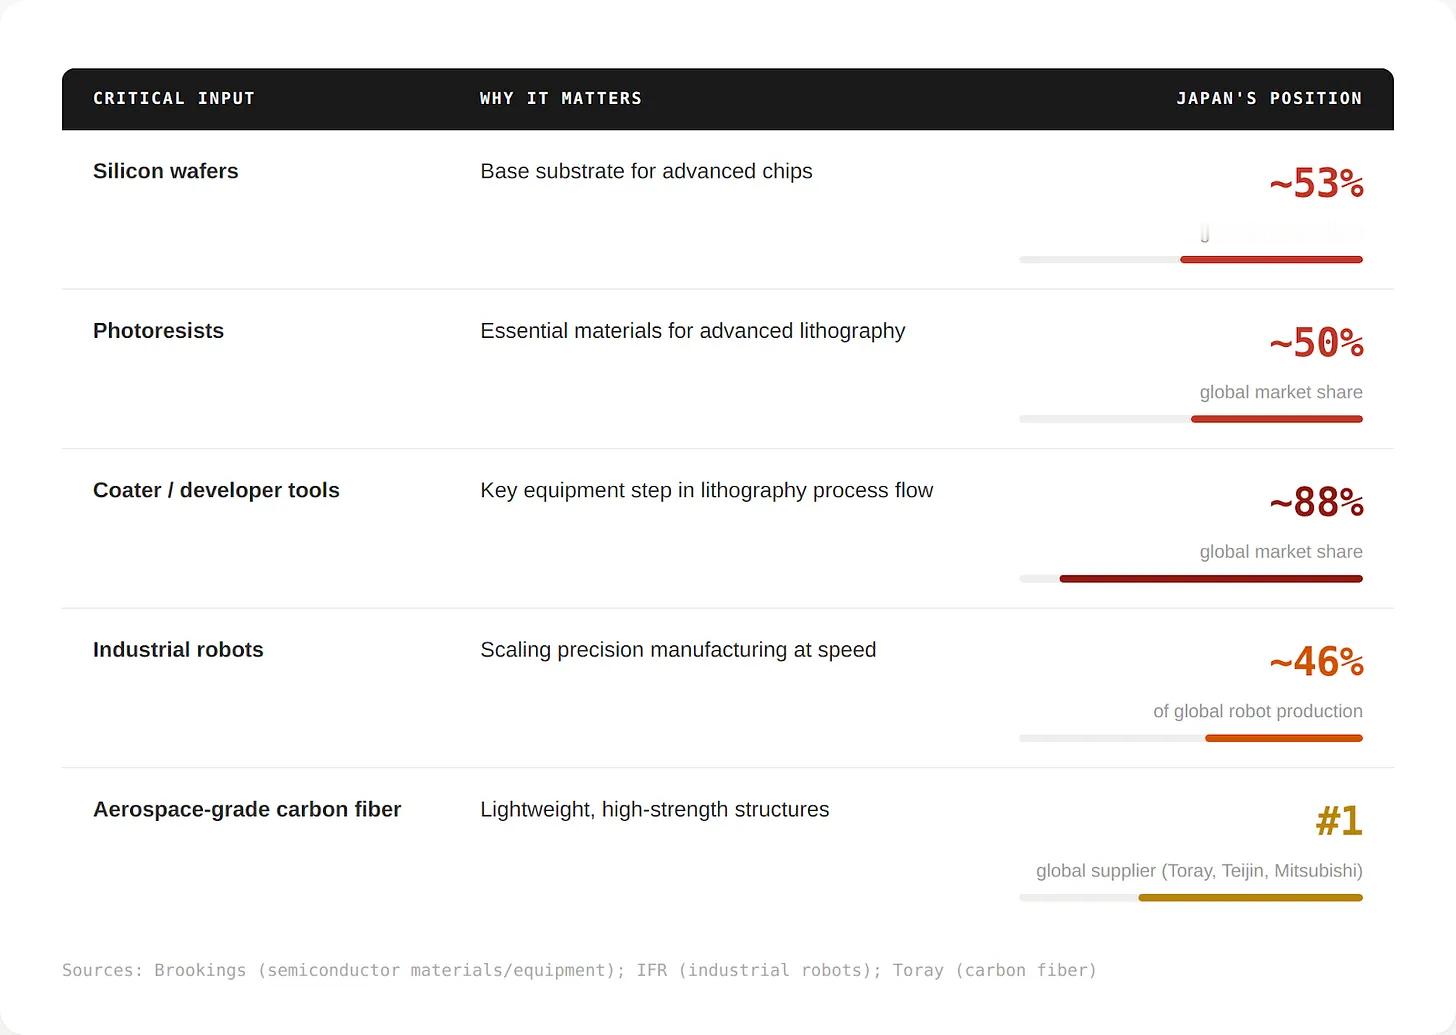This screenshot has width=1456, height=1035.
Task: Click the red progress bar under ~53%
Action: [x=1271, y=260]
